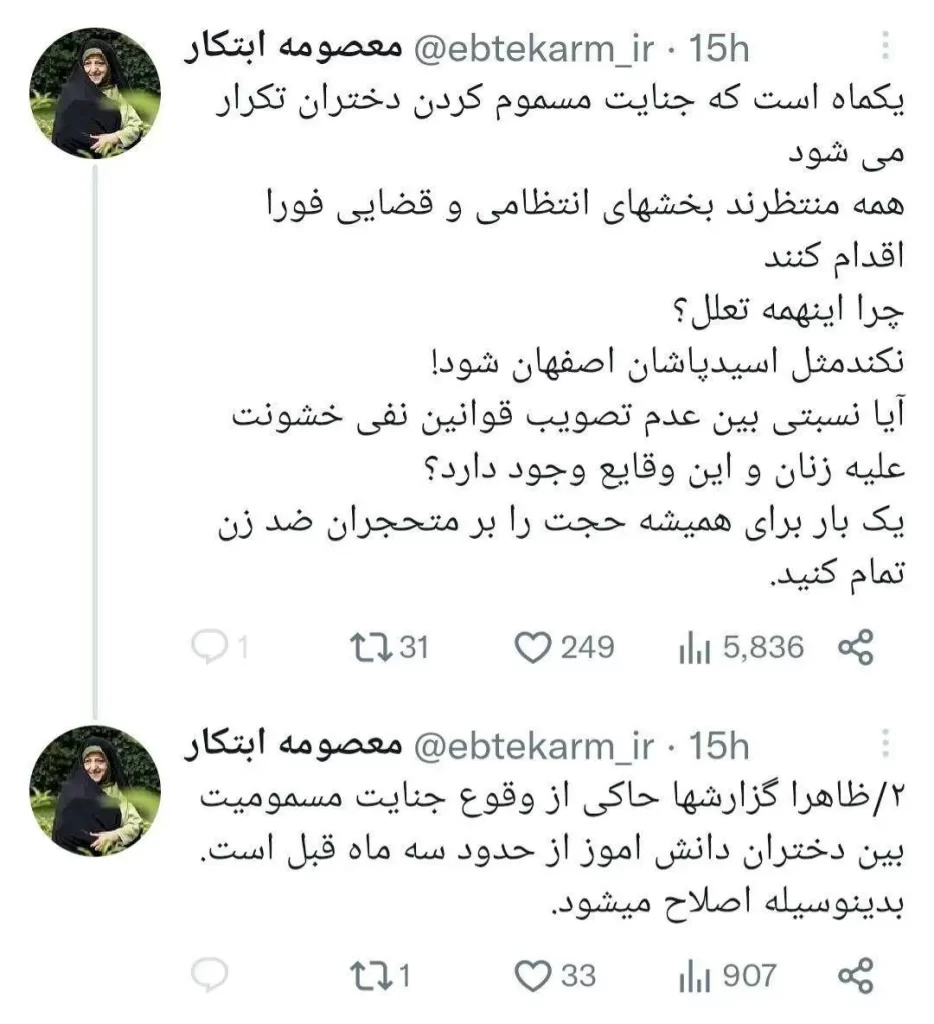934x1024 pixels.
Task: Open more options menu of second tweet
Action: tap(886, 743)
